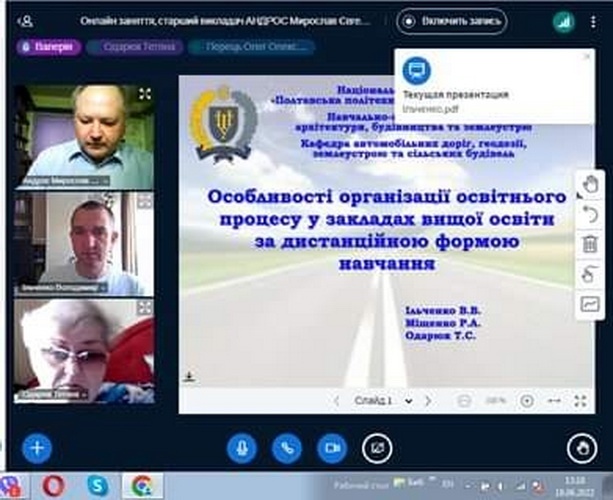The height and width of the screenshot is (500, 613).
Task: Open the Actions plus menu
Action: pos(36,447)
